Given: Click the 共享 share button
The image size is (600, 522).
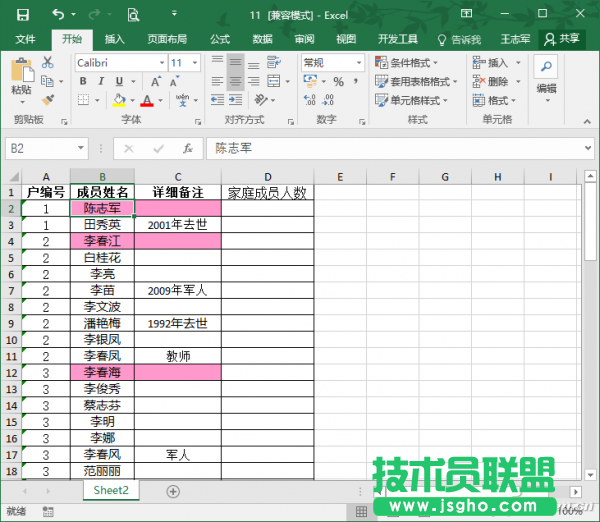Looking at the screenshot, I should 562,39.
